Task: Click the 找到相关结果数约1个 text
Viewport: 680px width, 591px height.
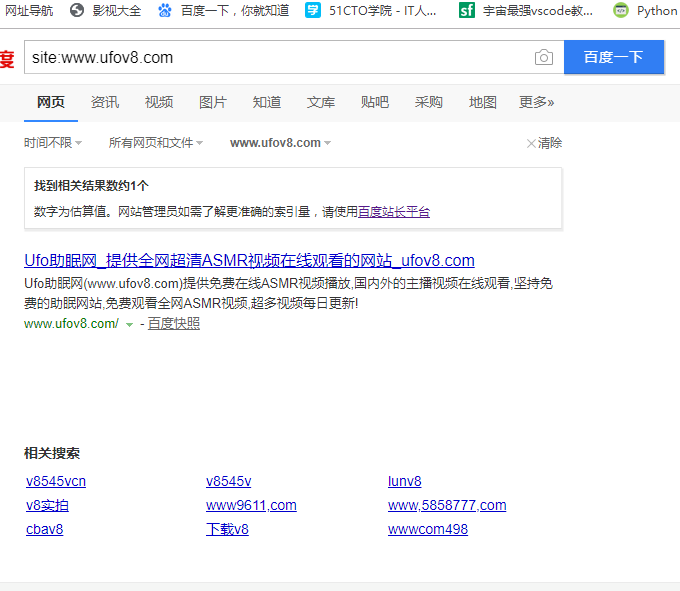Action: coord(92,186)
